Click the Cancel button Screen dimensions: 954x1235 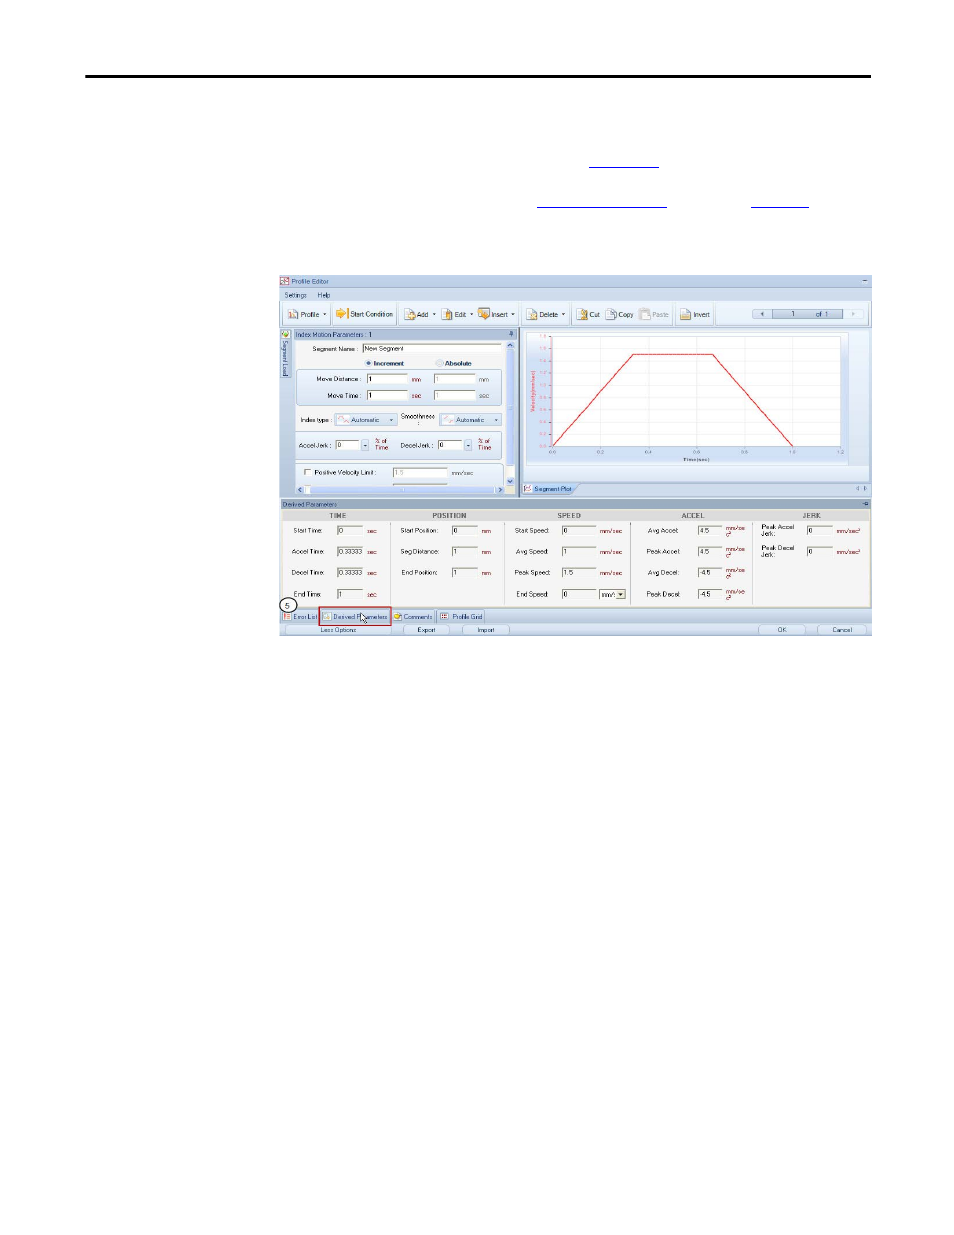(842, 630)
